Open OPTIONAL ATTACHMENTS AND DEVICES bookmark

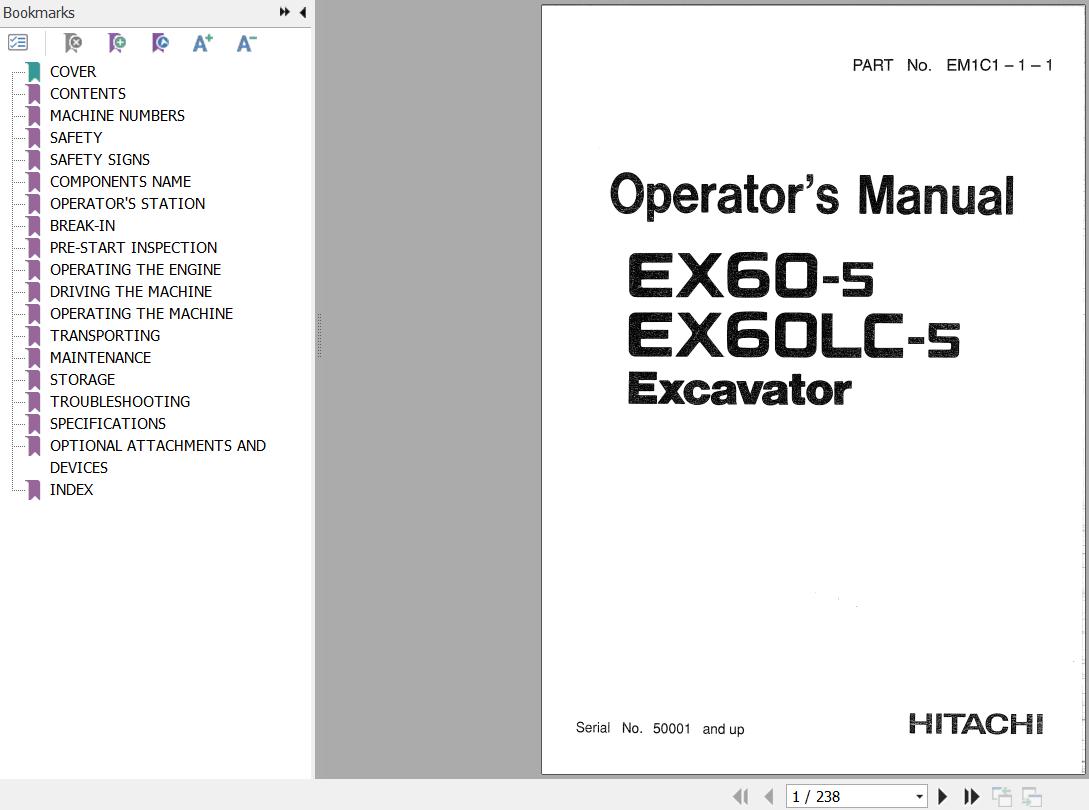[158, 456]
